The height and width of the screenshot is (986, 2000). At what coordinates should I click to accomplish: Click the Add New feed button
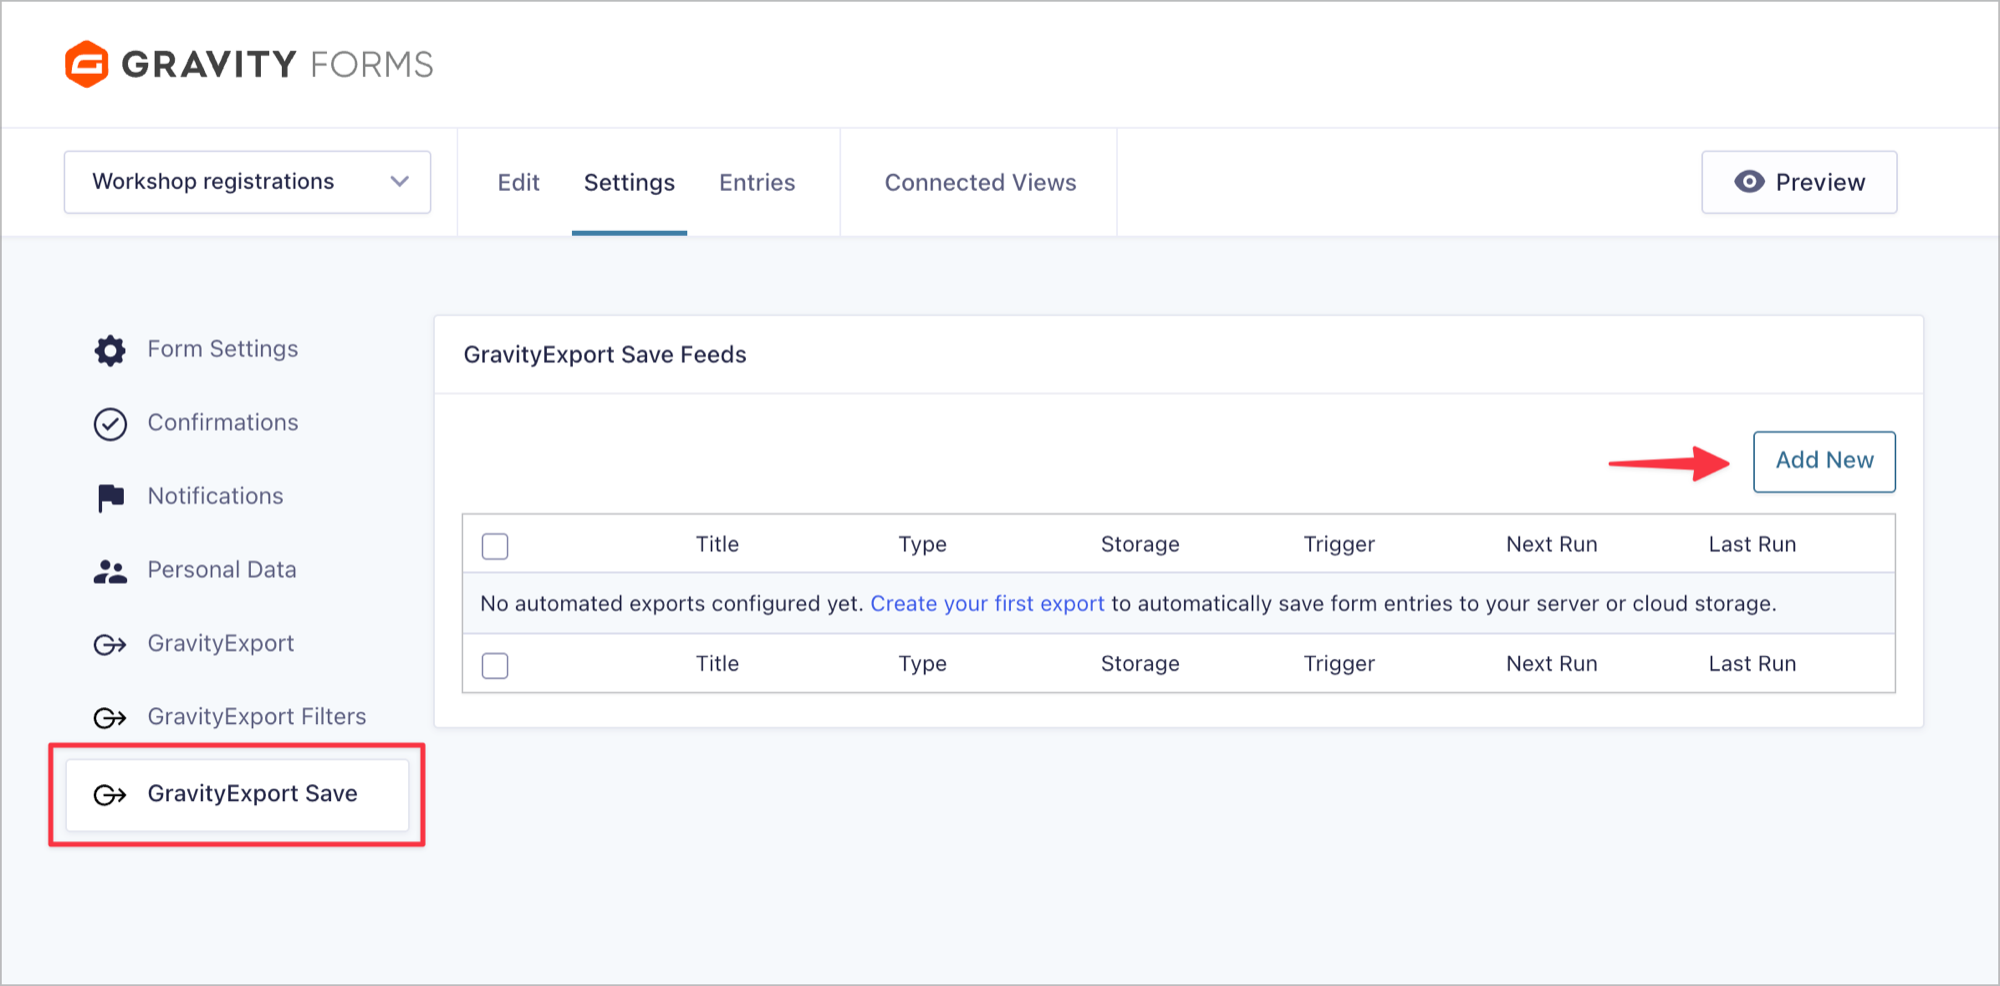(1824, 461)
